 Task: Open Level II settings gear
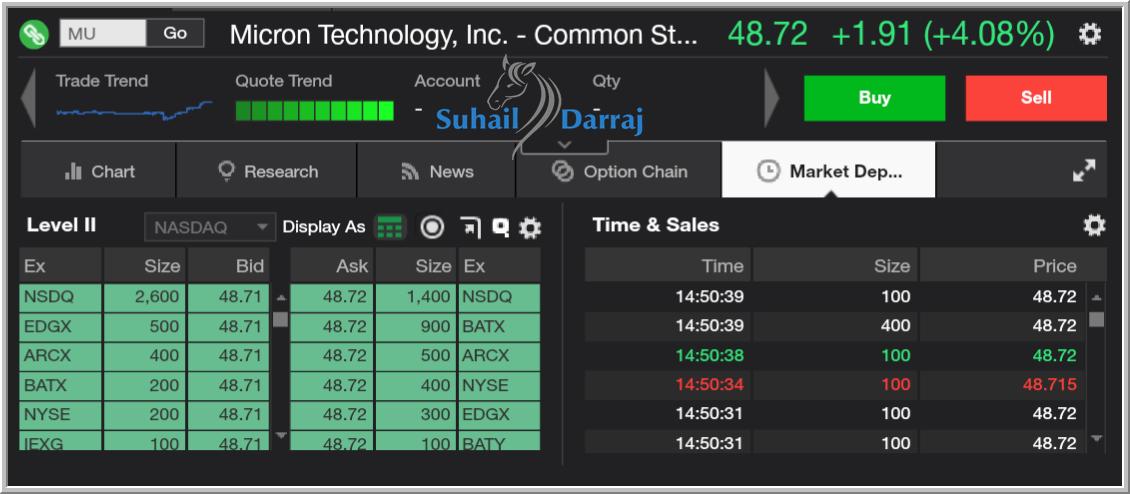530,228
